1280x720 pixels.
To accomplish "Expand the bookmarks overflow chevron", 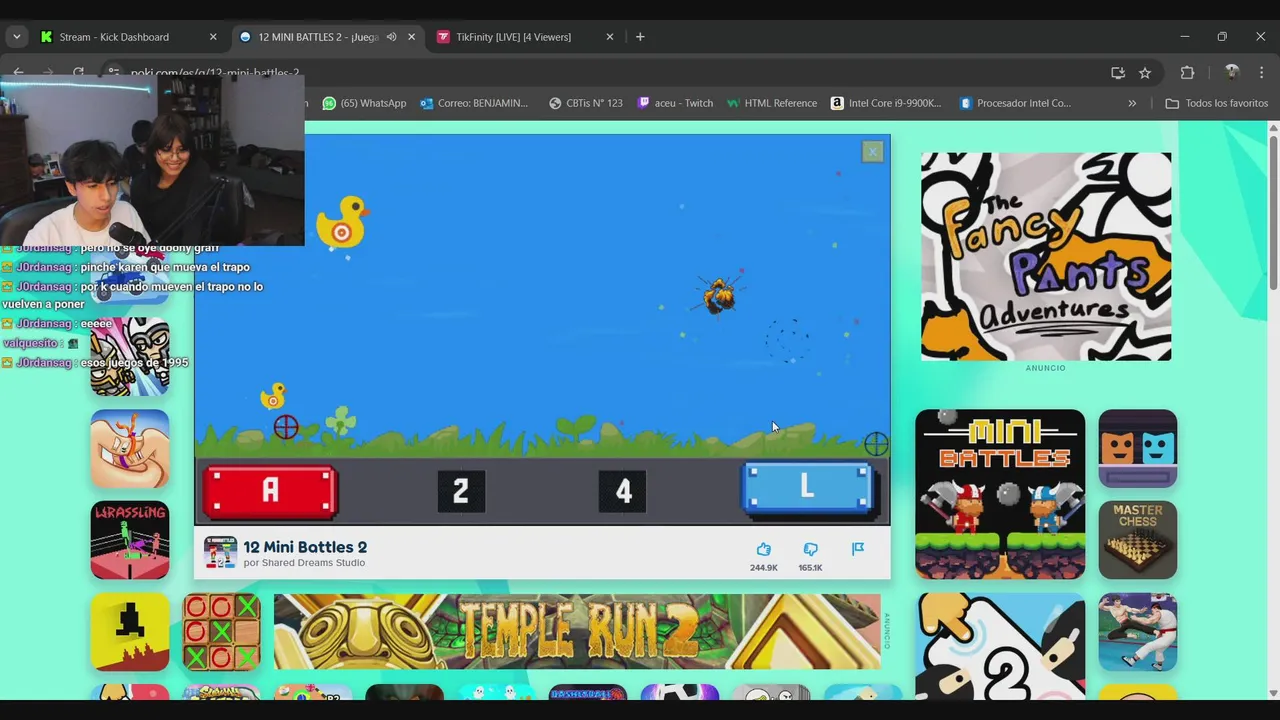I will coord(1132,103).
